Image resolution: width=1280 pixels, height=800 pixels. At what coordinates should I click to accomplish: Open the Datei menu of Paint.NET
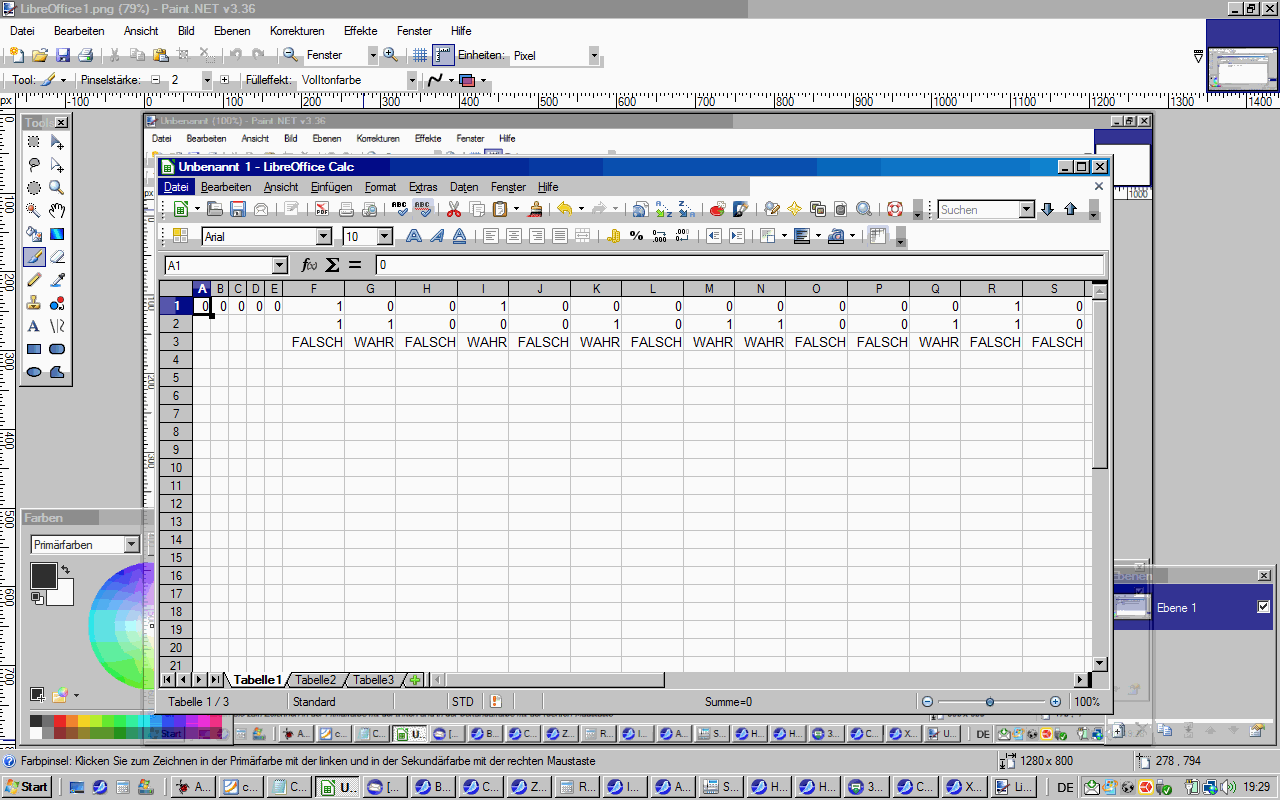coord(22,31)
